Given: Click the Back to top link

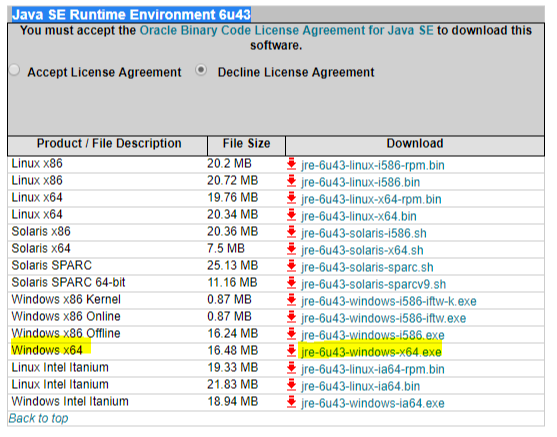Looking at the screenshot, I should click(38, 418).
